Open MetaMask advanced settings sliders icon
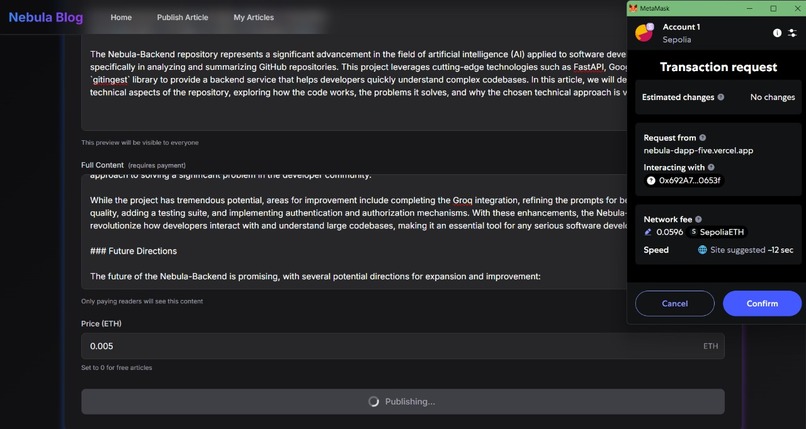Viewport: 806px width, 429px height. coord(792,33)
